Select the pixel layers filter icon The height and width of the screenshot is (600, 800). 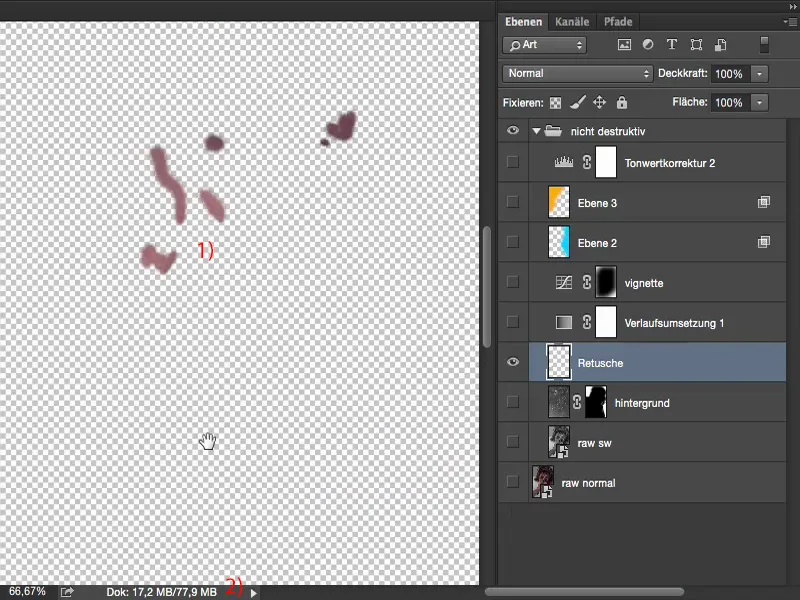point(624,44)
